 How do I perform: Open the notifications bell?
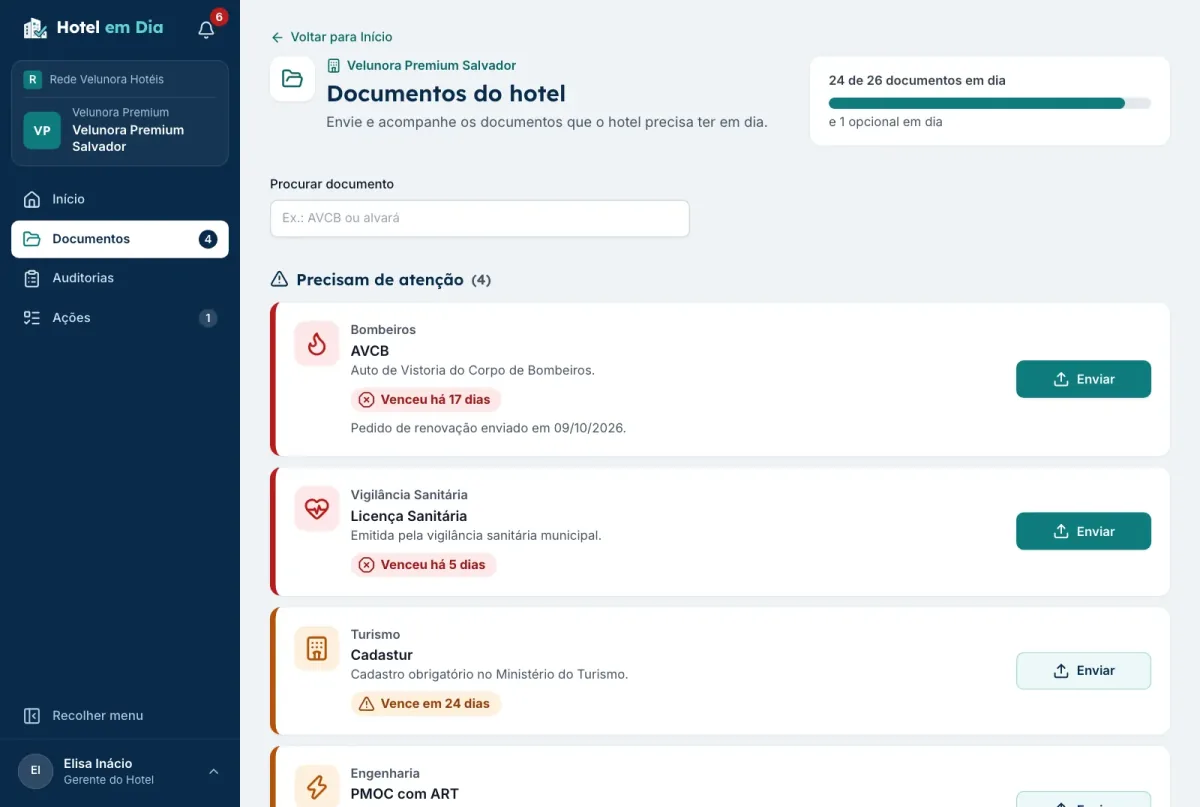[x=206, y=29]
